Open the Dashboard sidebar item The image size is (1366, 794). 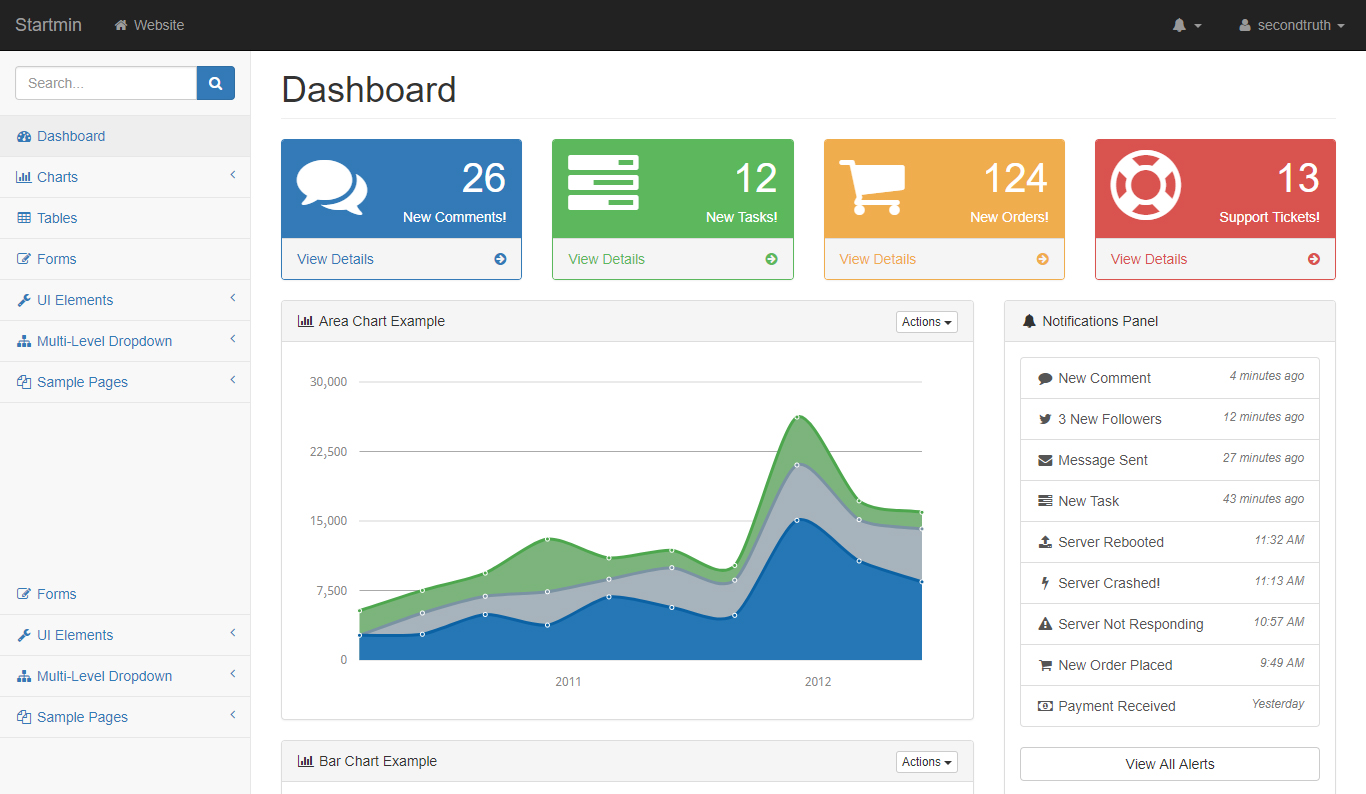pyautogui.click(x=125, y=136)
